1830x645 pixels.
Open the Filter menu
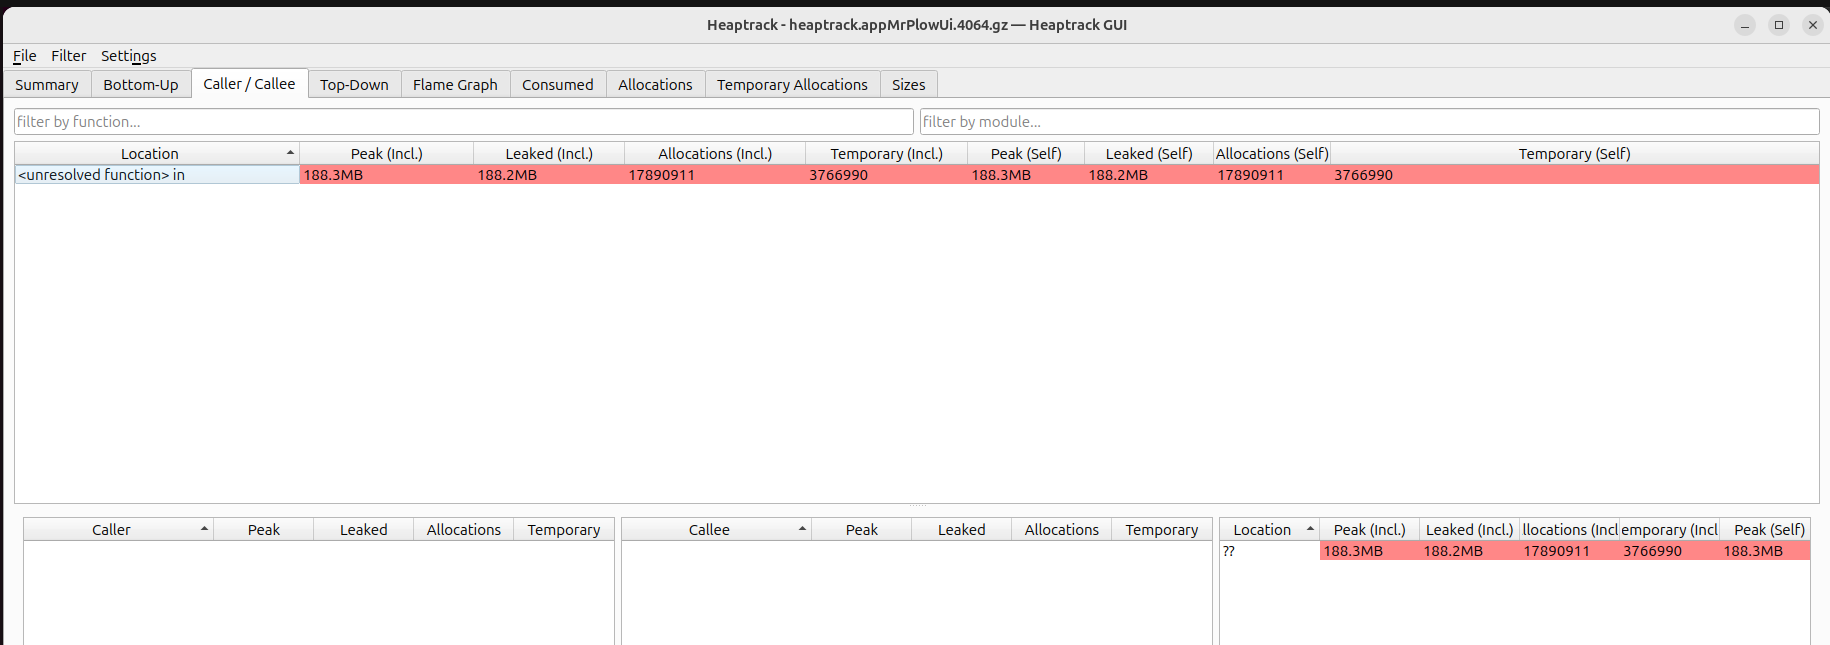pos(68,56)
